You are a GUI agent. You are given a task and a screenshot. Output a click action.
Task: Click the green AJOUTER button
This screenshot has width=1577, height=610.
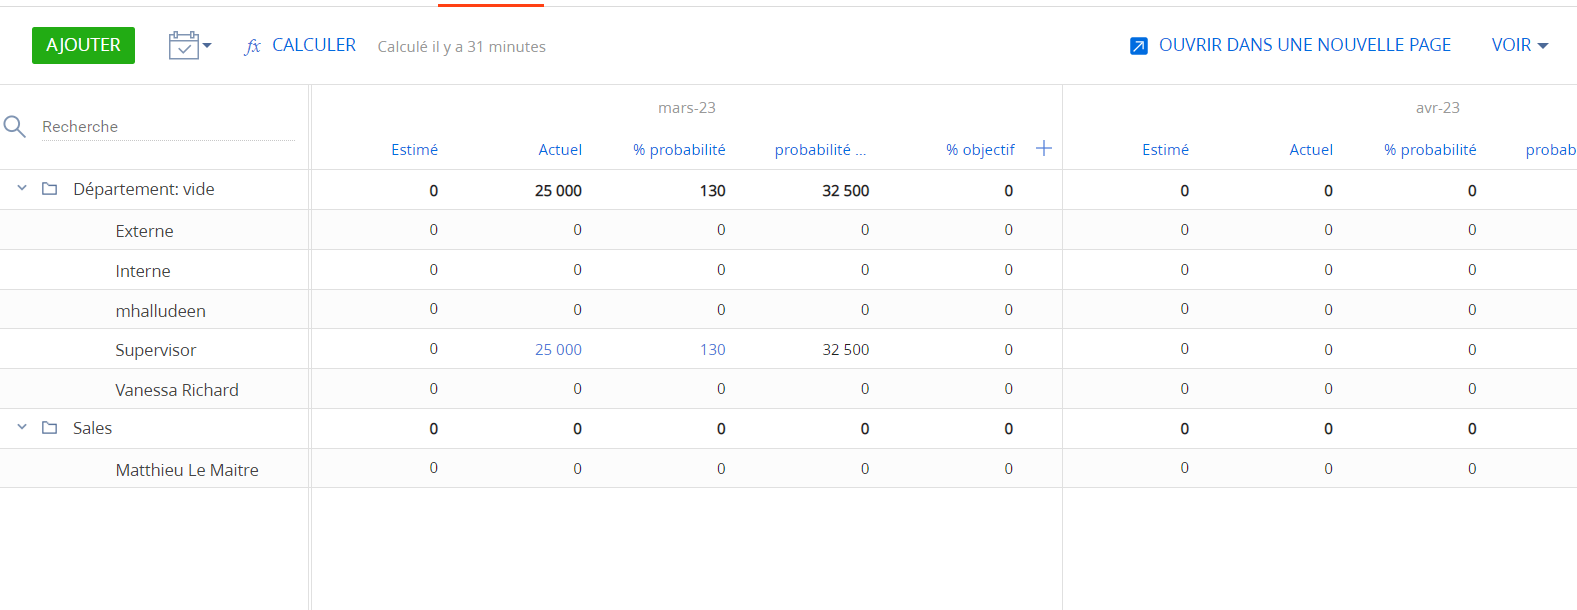(x=83, y=45)
